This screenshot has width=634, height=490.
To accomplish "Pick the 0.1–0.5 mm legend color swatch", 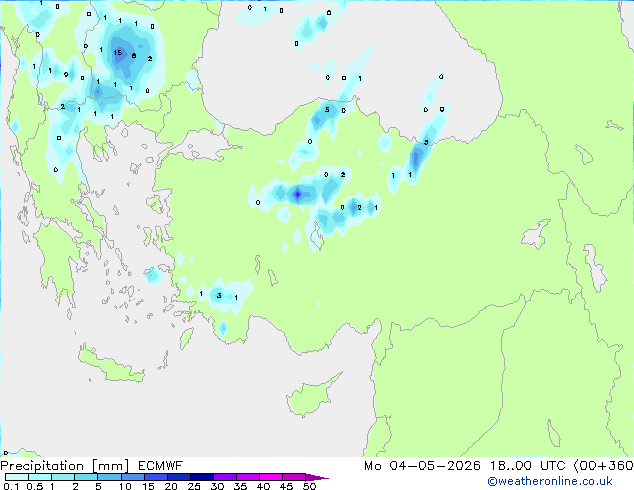I will [17, 477].
